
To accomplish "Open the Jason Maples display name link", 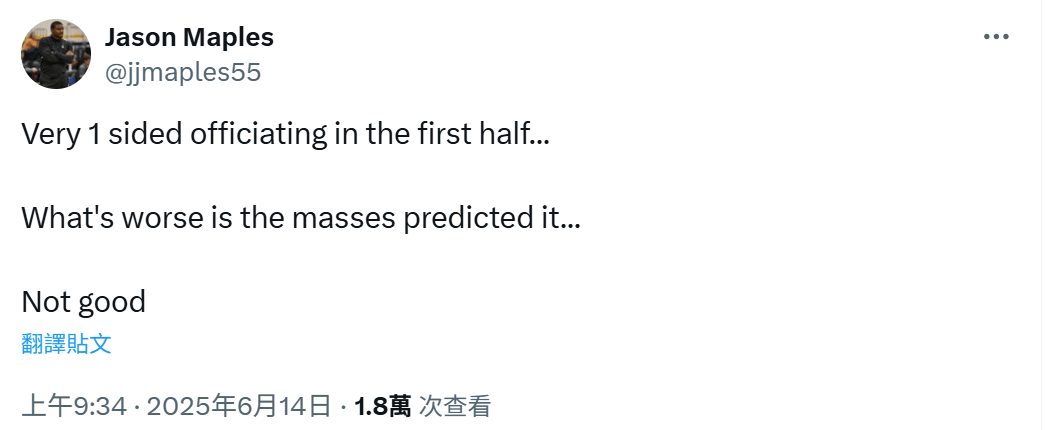I will 189,38.
